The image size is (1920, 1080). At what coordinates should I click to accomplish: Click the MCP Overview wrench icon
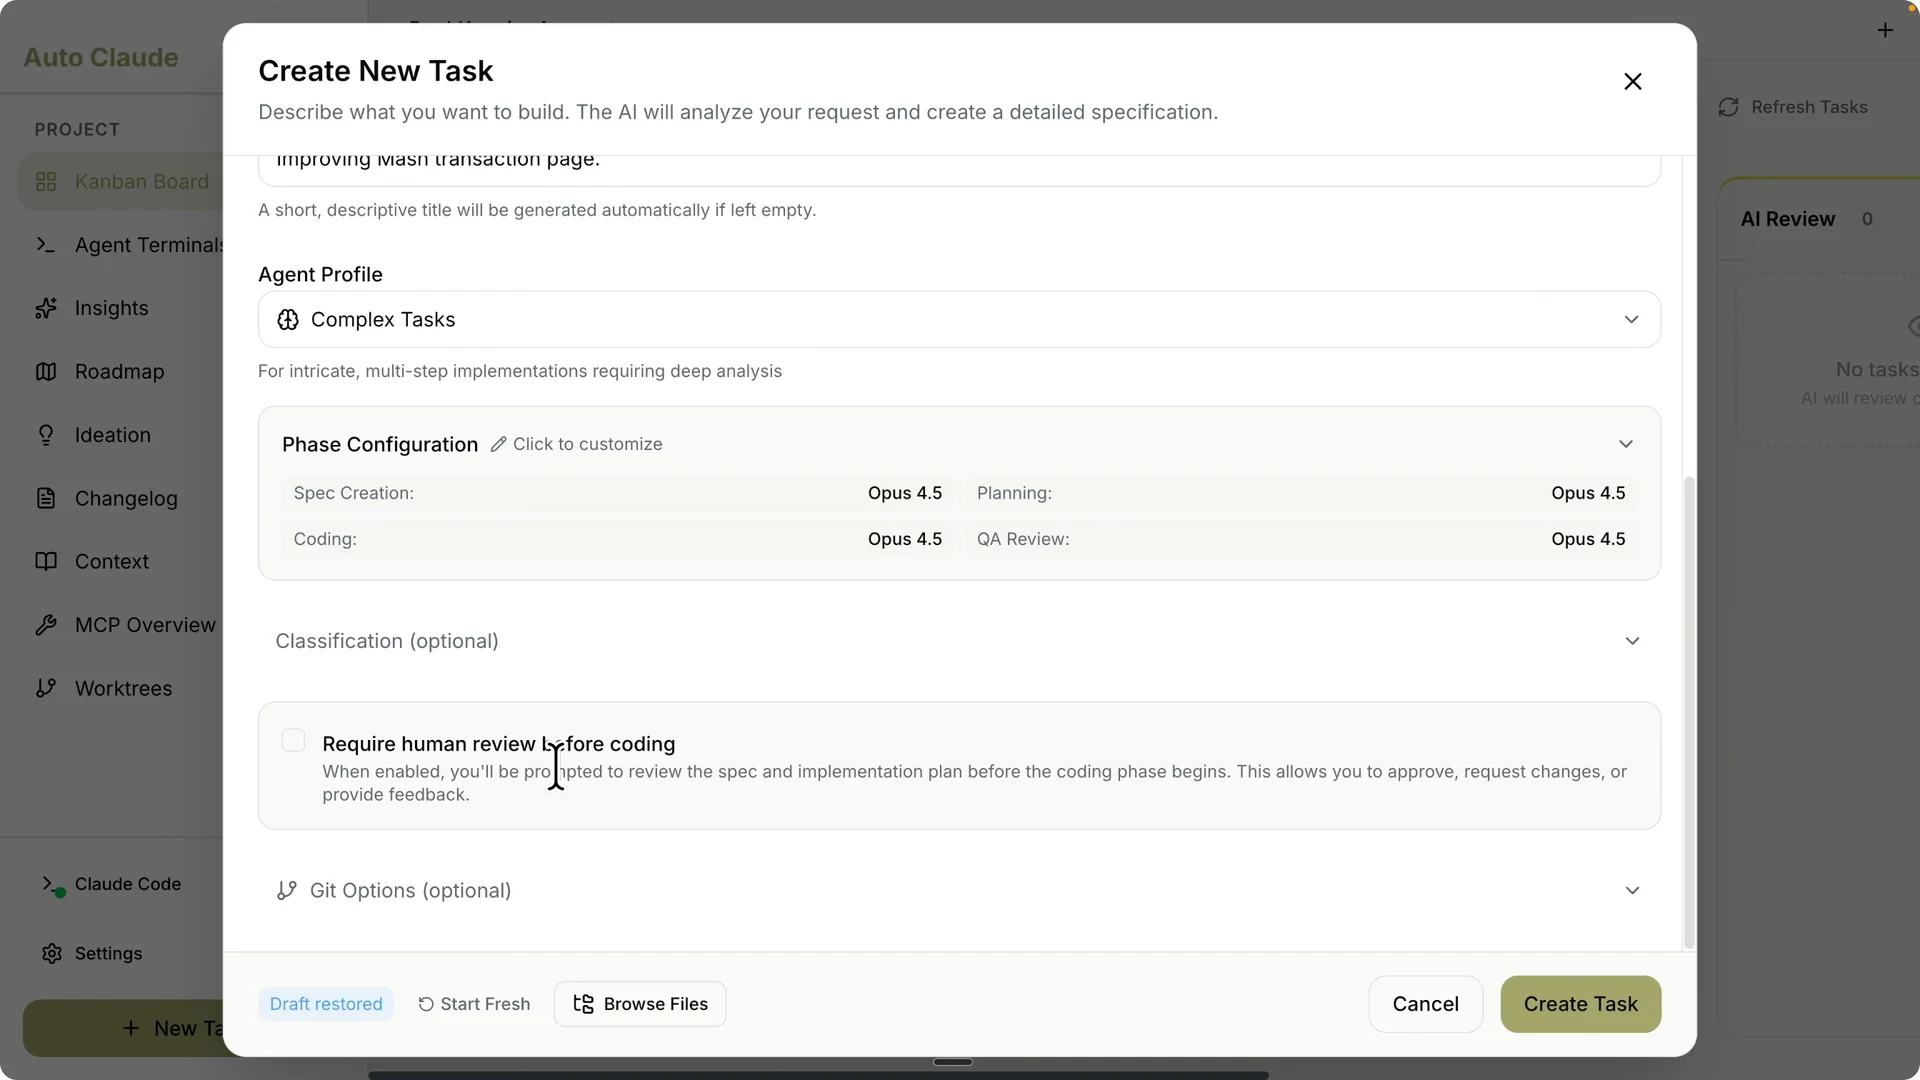[46, 625]
